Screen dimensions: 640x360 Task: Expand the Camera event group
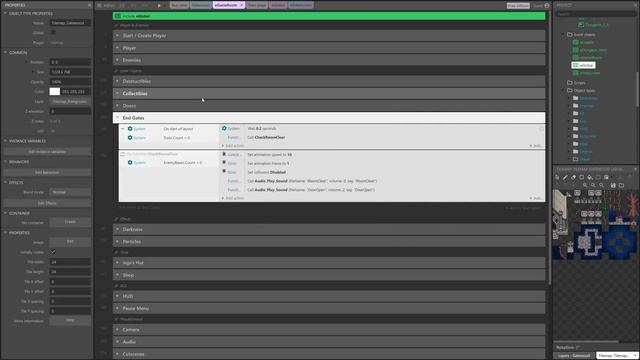pos(117,329)
